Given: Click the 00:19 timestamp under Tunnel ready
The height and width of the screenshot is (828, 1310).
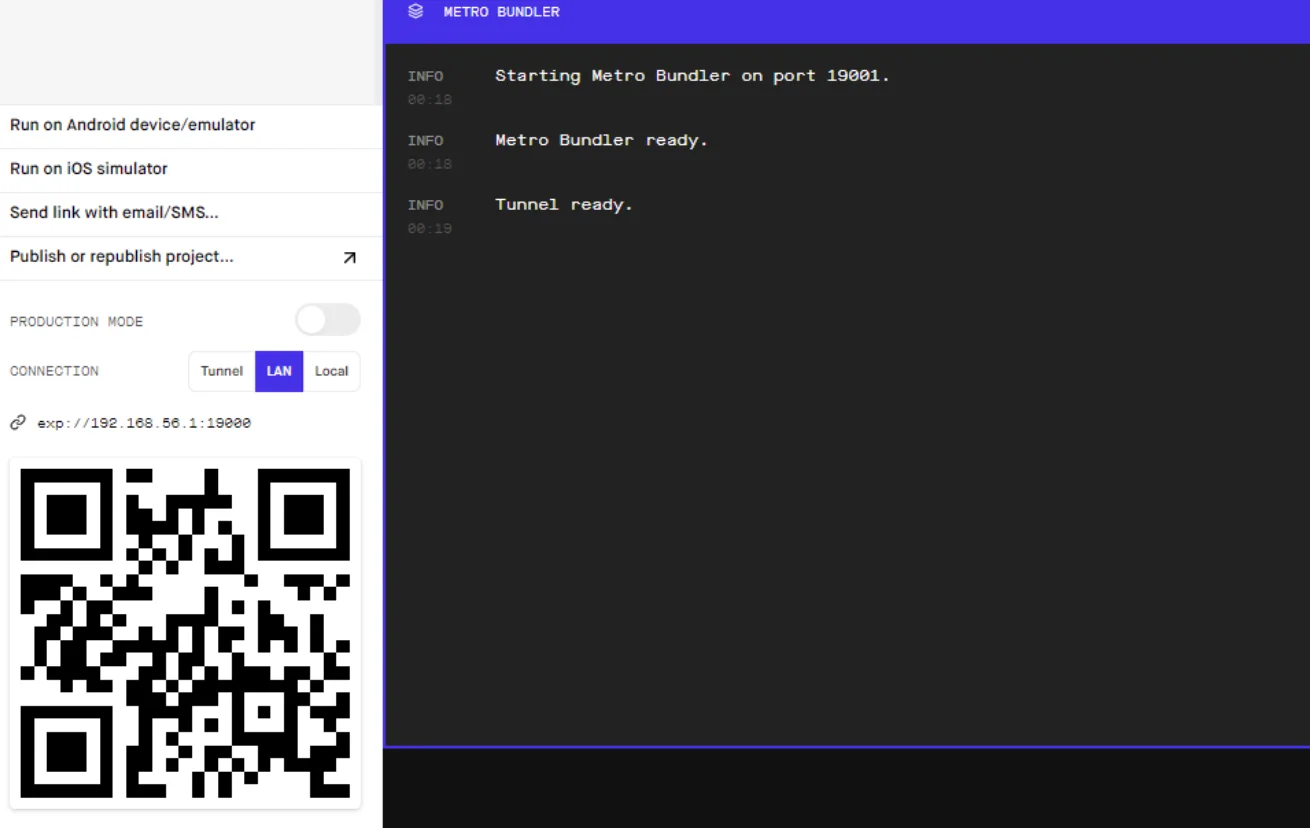Looking at the screenshot, I should point(430,229).
